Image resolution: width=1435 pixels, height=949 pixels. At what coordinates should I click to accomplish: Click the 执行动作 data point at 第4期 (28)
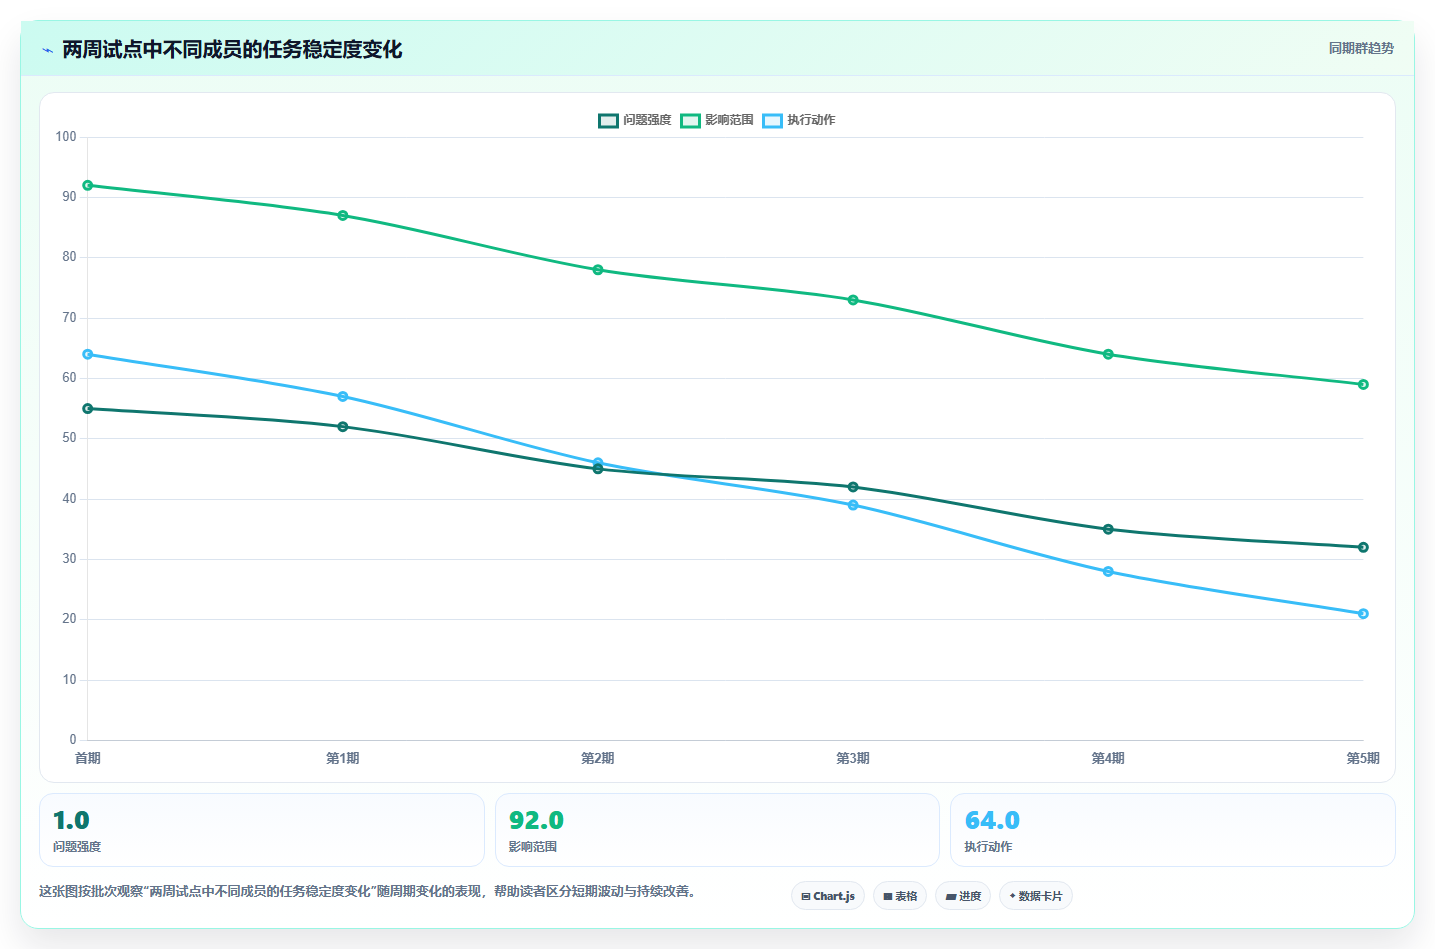[x=1108, y=571]
